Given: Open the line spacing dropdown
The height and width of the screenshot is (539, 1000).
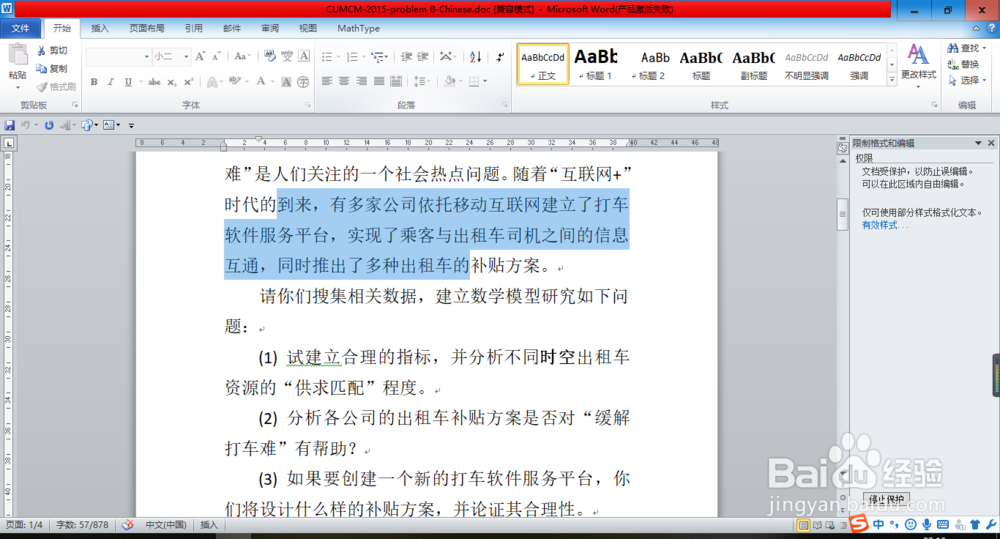Looking at the screenshot, I should [x=422, y=81].
